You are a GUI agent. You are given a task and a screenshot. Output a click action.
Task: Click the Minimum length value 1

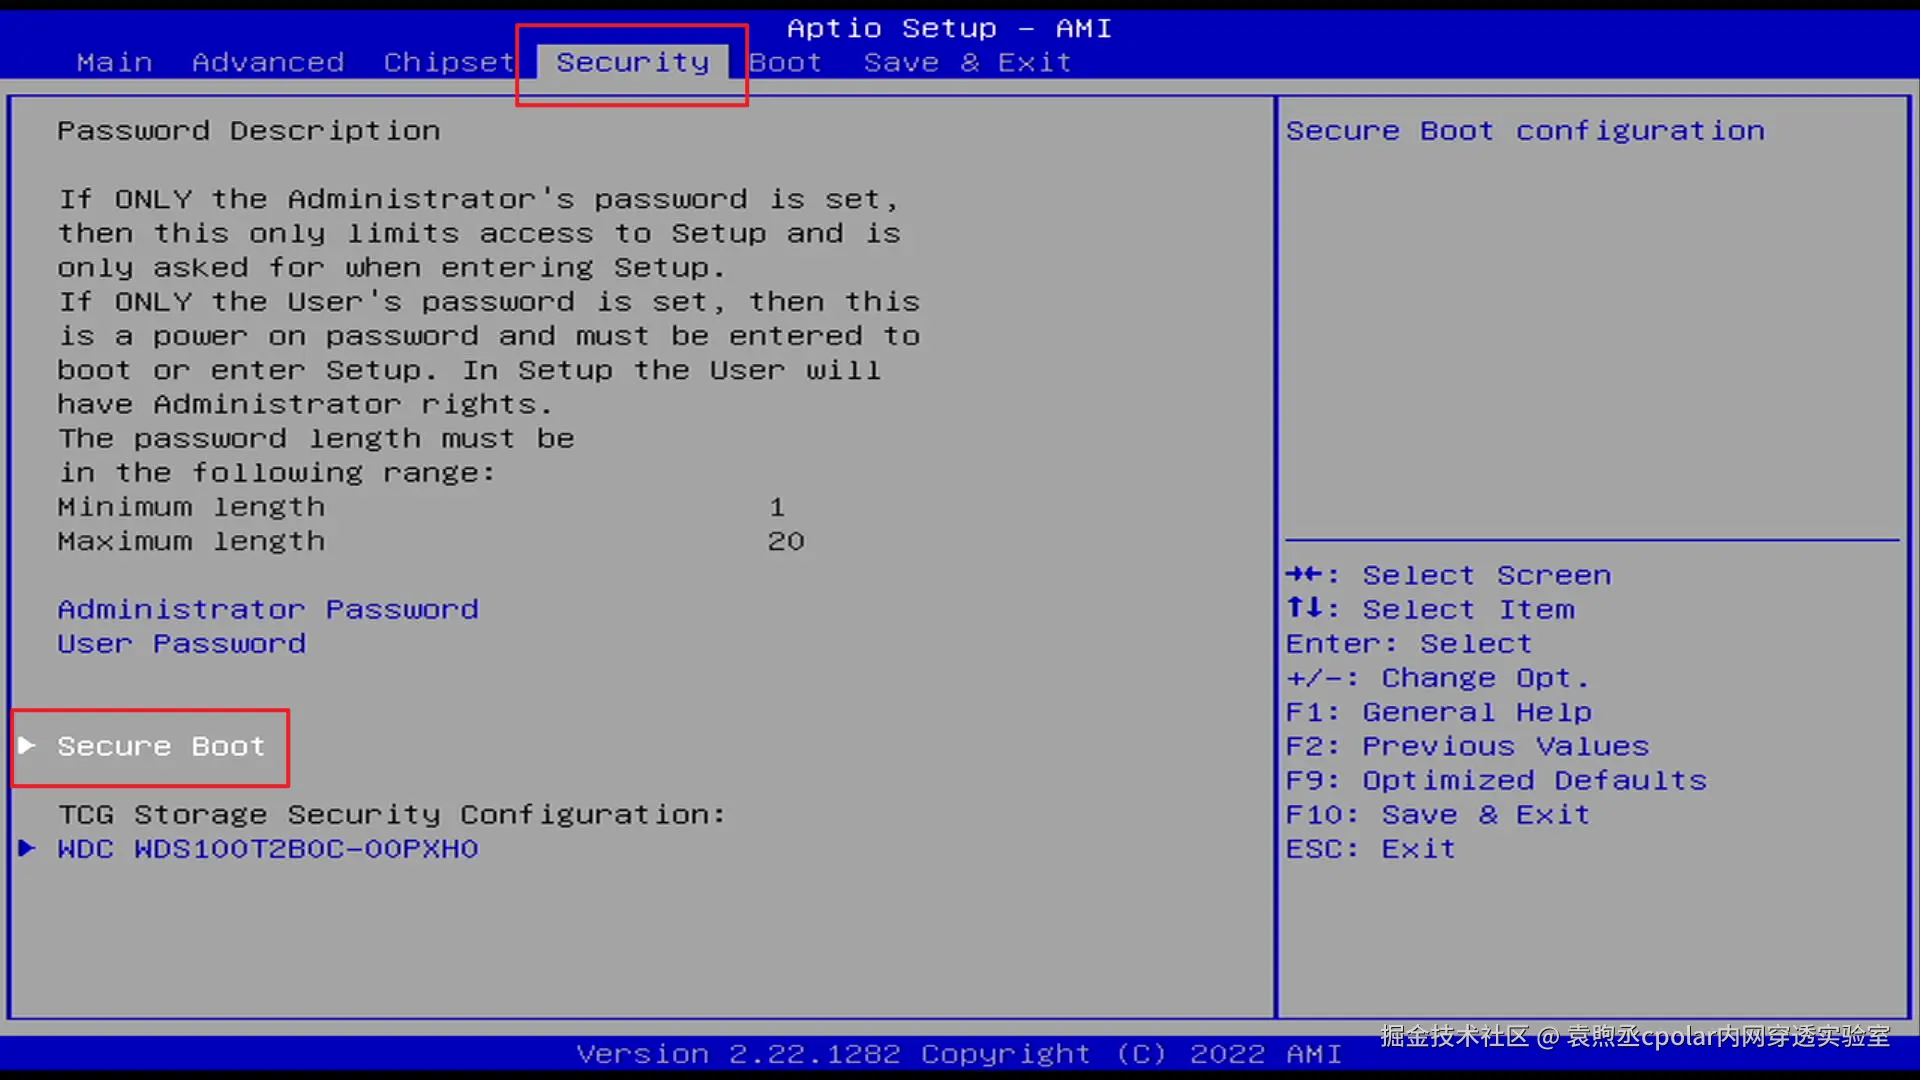pyautogui.click(x=777, y=507)
